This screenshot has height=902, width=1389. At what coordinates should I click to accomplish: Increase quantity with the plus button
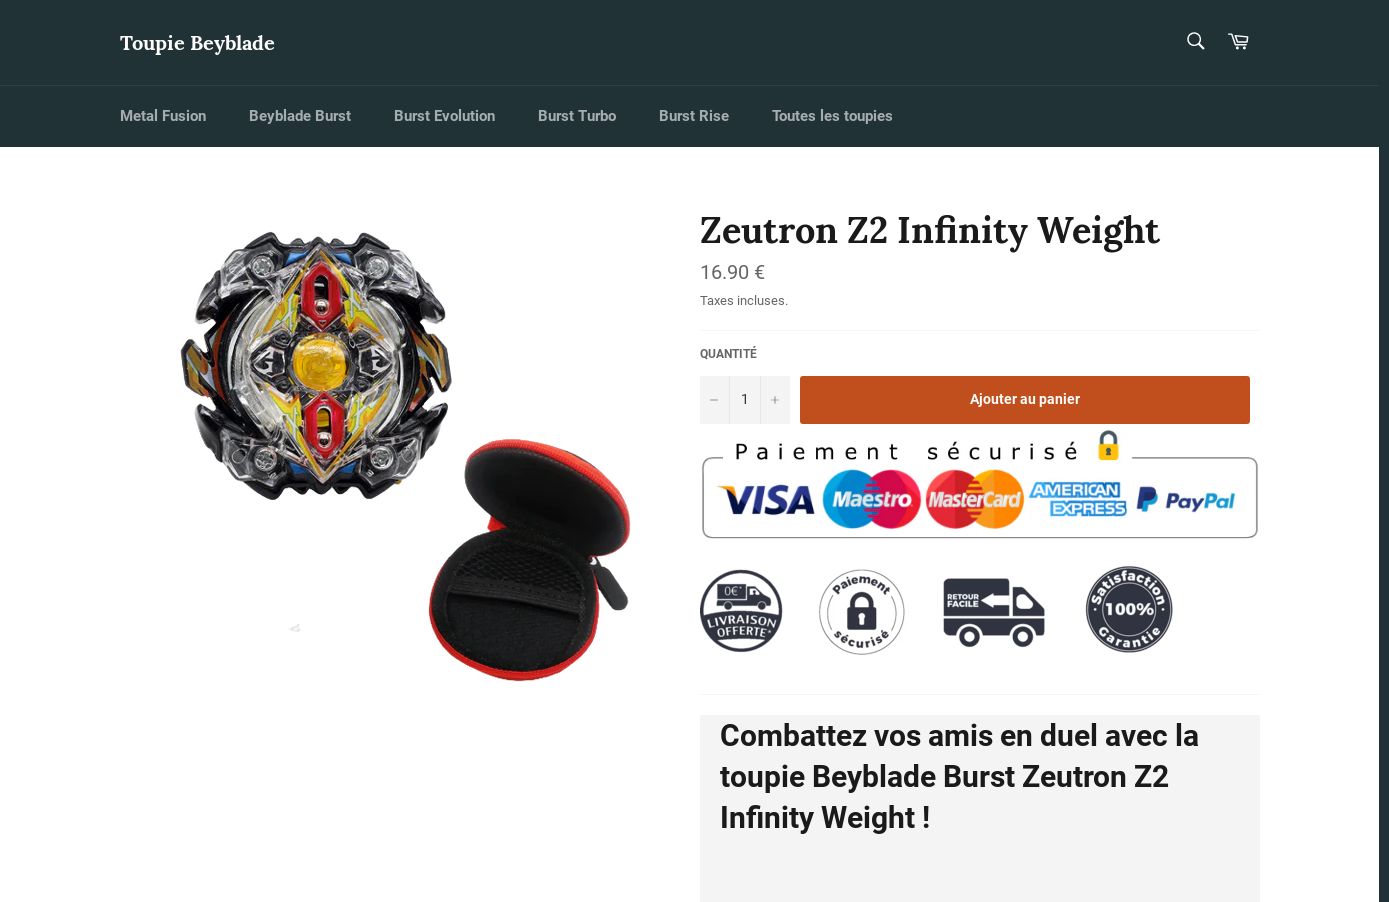[x=775, y=400]
